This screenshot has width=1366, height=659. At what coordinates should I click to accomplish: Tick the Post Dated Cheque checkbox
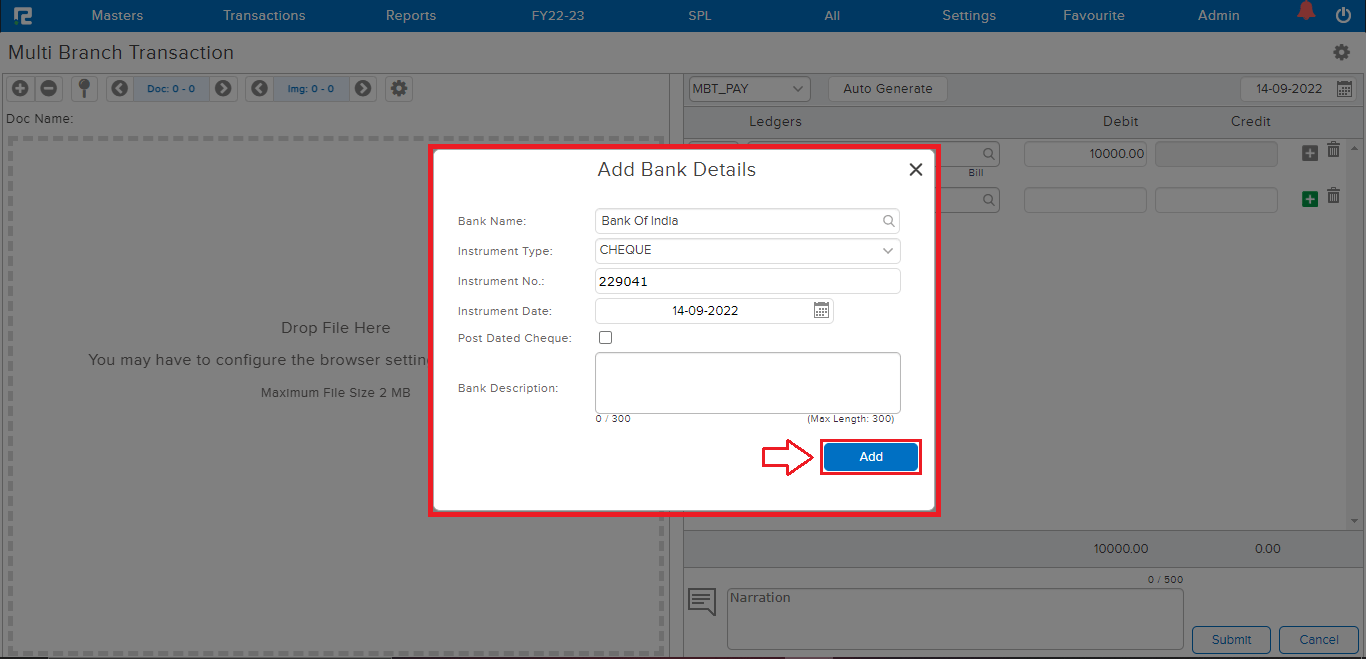605,338
